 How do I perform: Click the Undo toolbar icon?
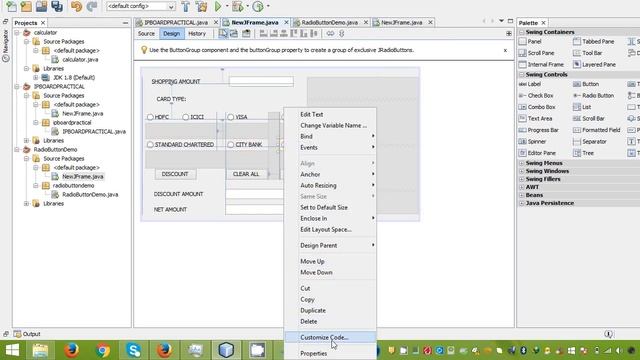tap(76, 6)
